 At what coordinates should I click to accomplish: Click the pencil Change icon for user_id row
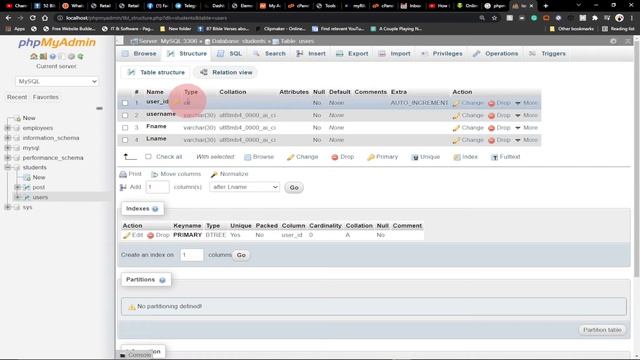[x=456, y=103]
